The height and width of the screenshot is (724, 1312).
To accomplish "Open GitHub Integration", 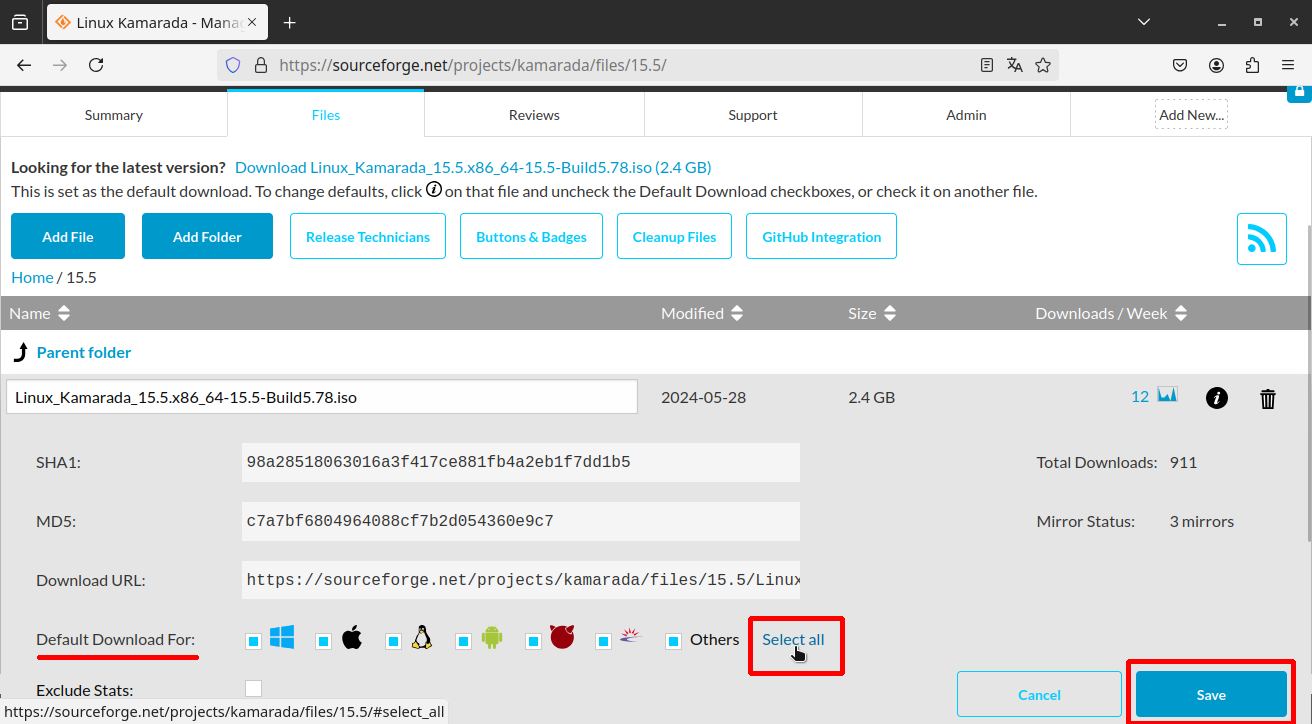I will [822, 236].
